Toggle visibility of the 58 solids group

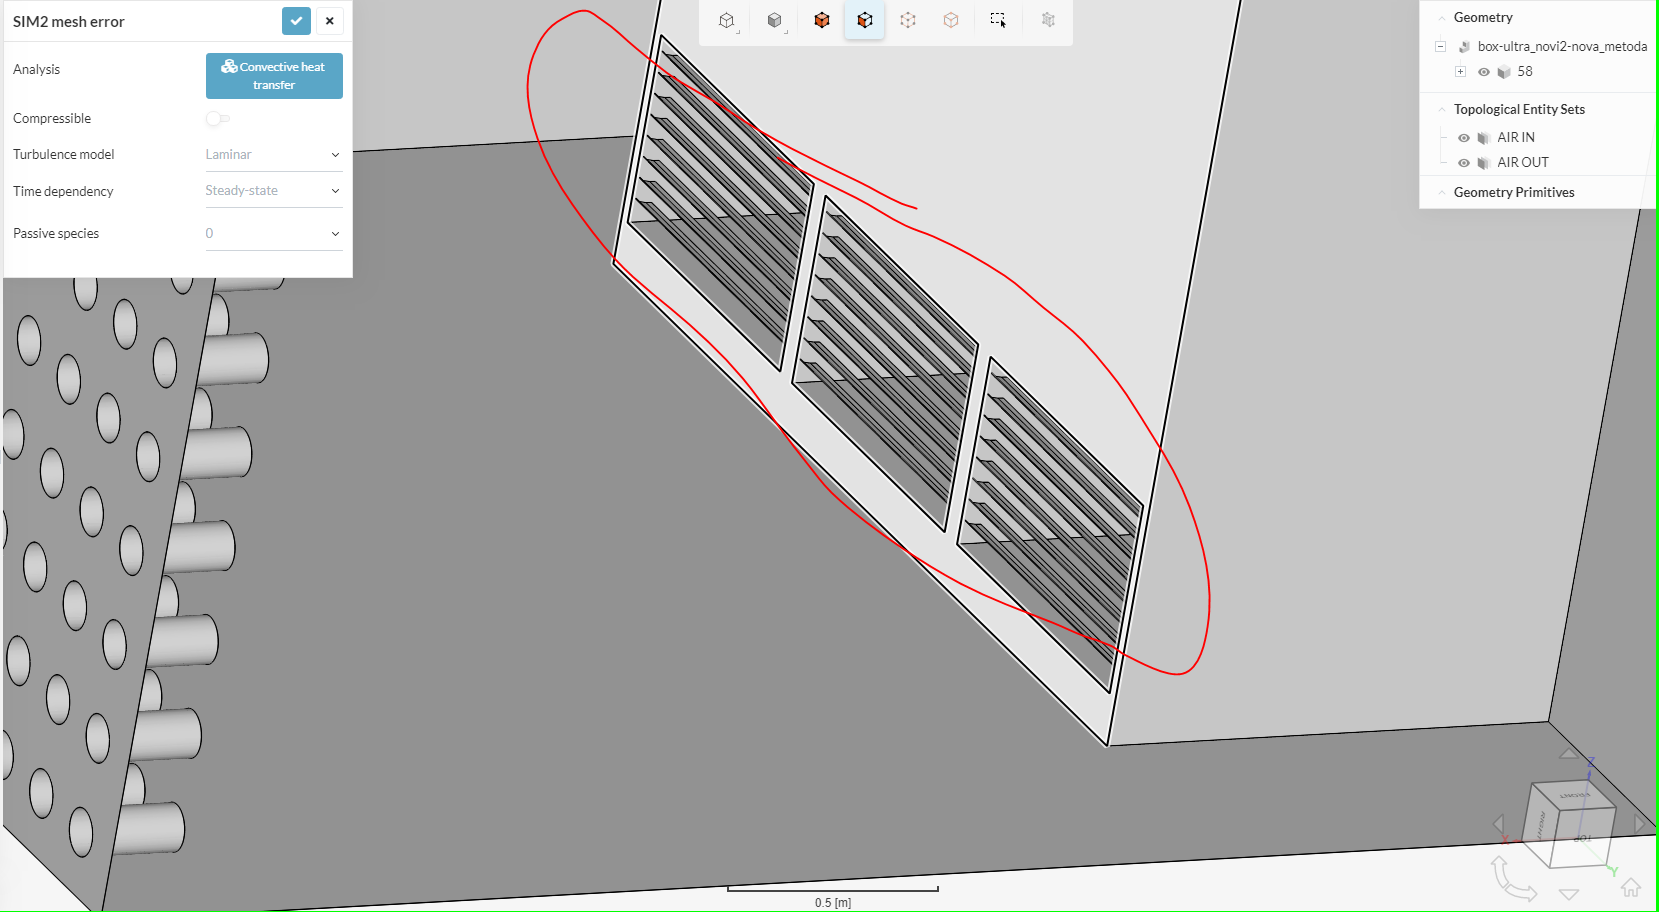(1484, 72)
